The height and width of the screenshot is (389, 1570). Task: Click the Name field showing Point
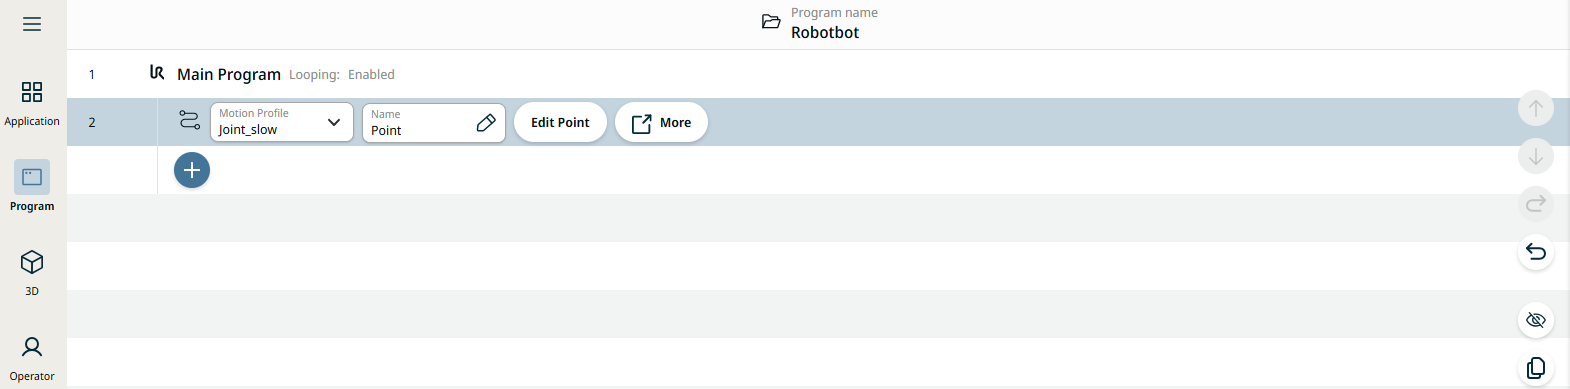[433, 122]
